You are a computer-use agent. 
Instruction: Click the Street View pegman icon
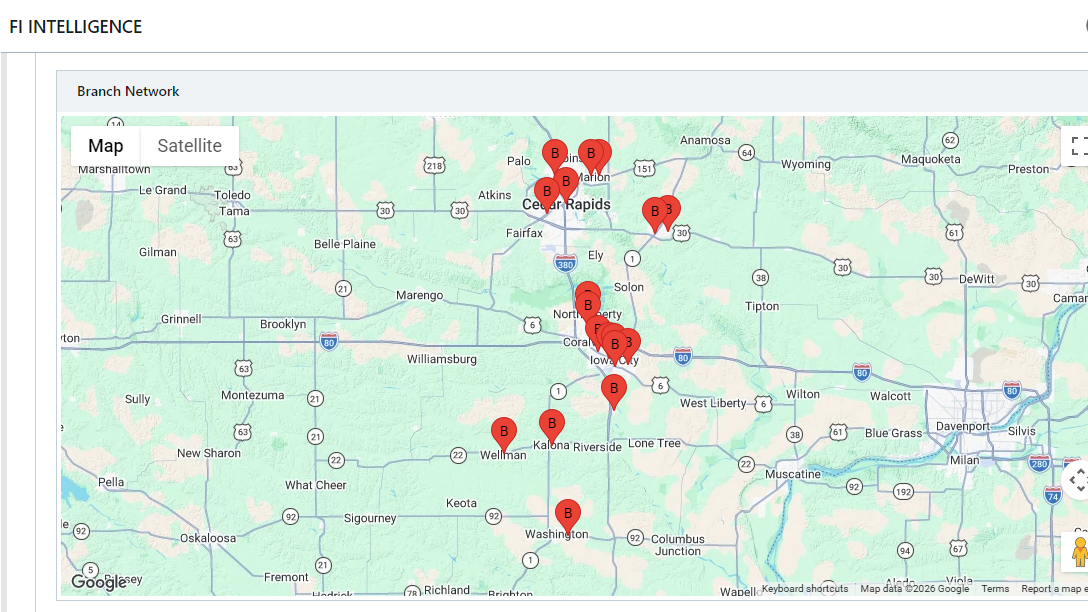pyautogui.click(x=1079, y=552)
